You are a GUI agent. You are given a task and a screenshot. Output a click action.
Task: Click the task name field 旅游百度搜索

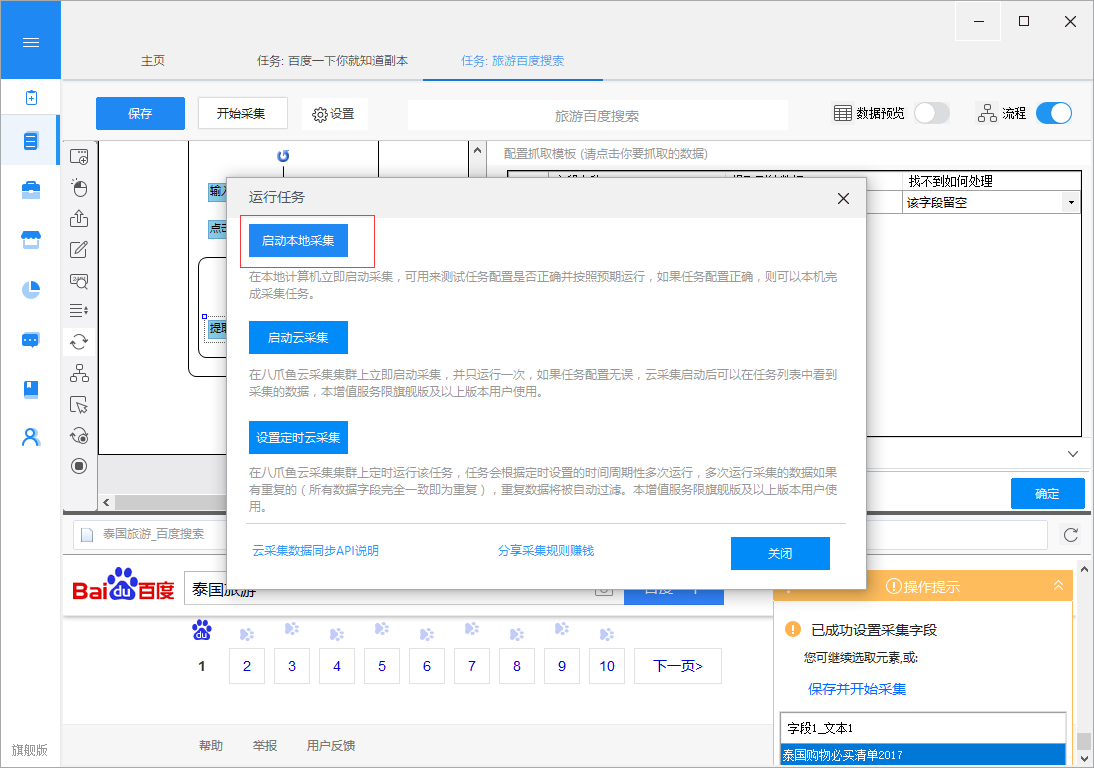tap(597, 116)
